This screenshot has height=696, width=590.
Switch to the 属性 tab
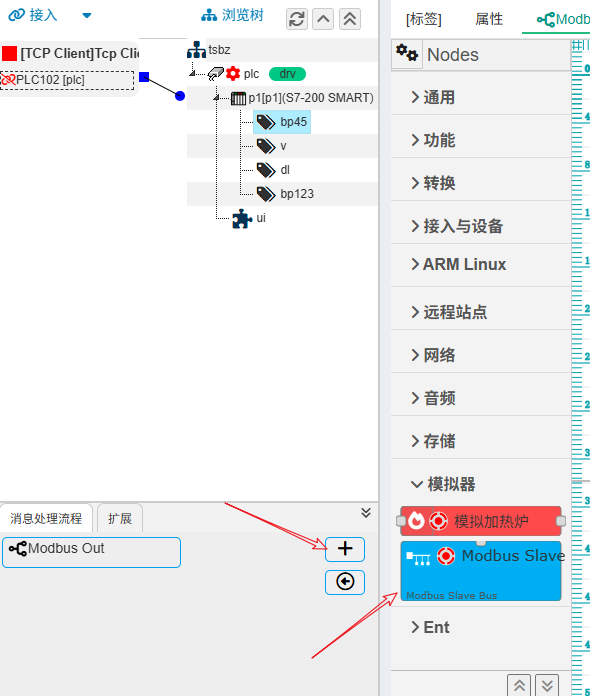pos(489,19)
